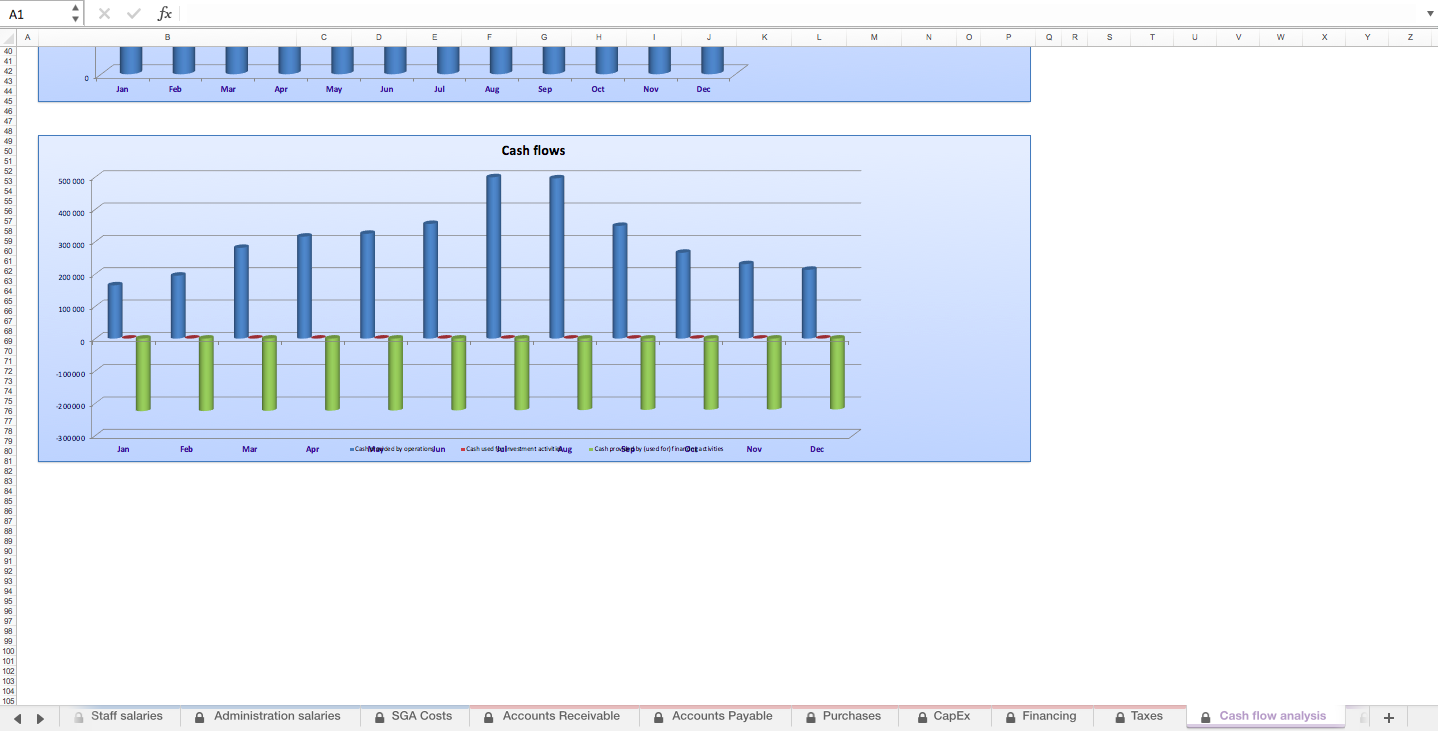The height and width of the screenshot is (731, 1438).
Task: Select column B by clicking its header
Action: [167, 37]
